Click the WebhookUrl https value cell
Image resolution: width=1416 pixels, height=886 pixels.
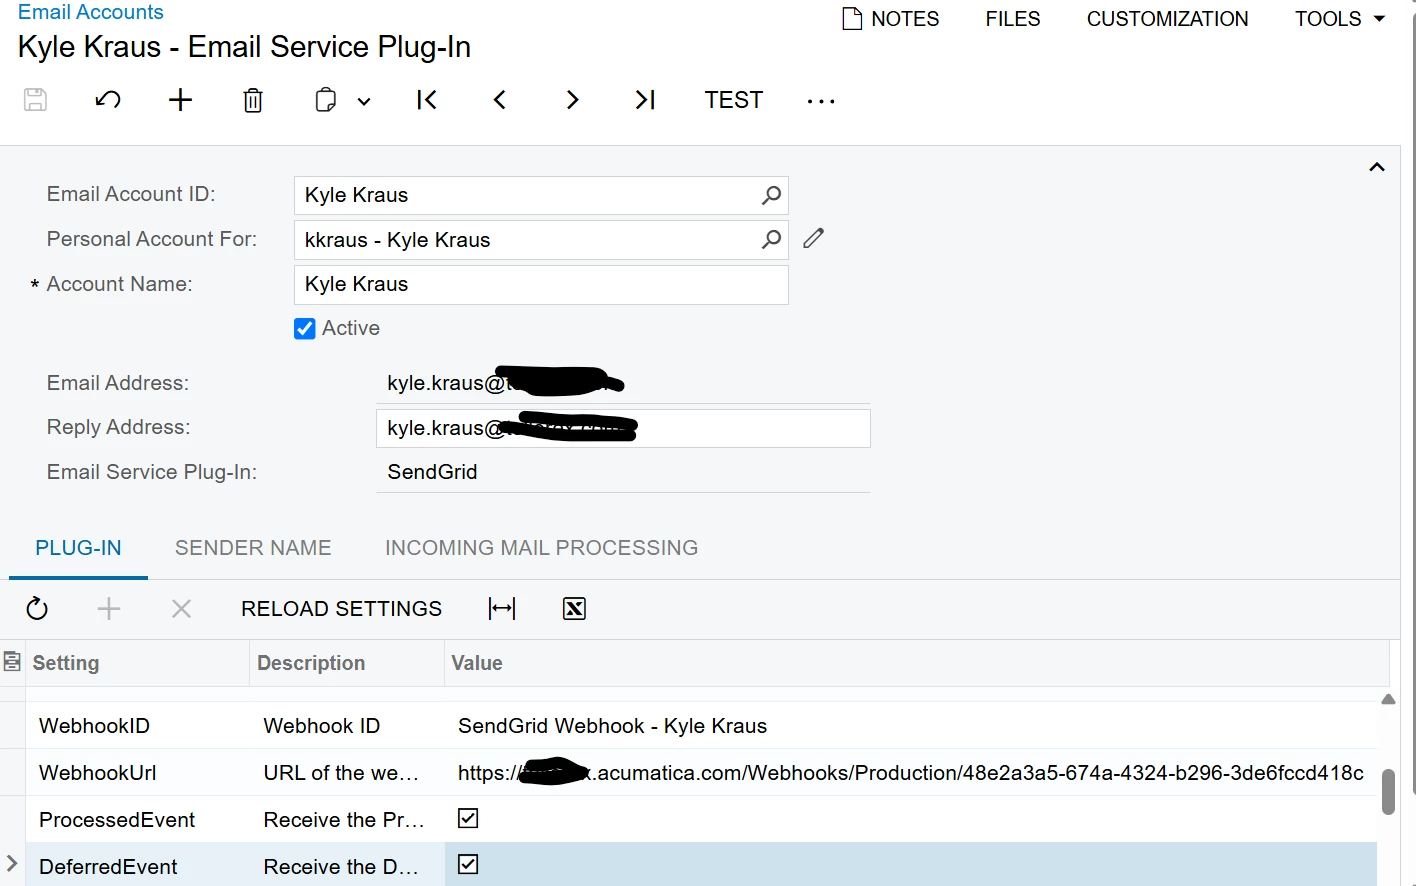point(910,773)
